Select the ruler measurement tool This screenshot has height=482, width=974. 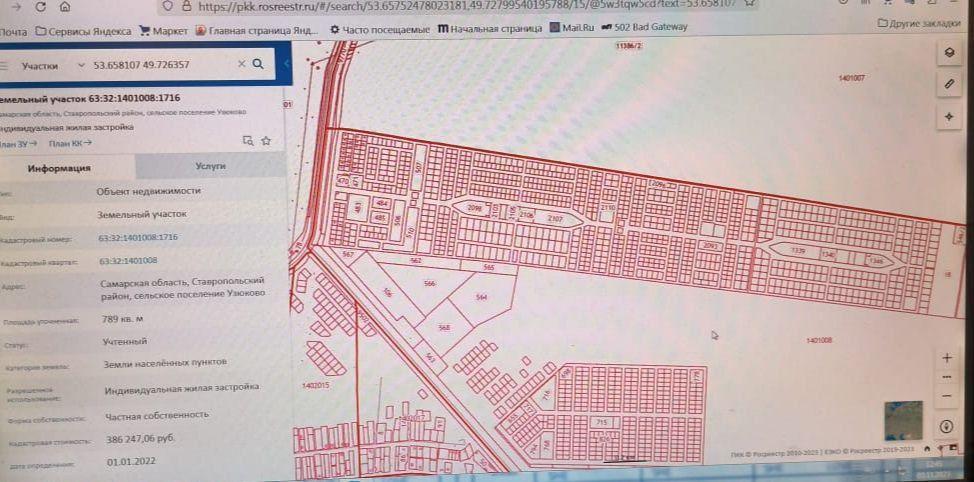coord(948,85)
